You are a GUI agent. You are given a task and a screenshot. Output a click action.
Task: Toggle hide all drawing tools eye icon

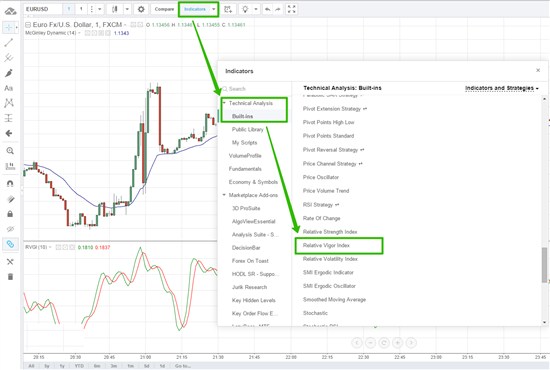[x=10, y=229]
